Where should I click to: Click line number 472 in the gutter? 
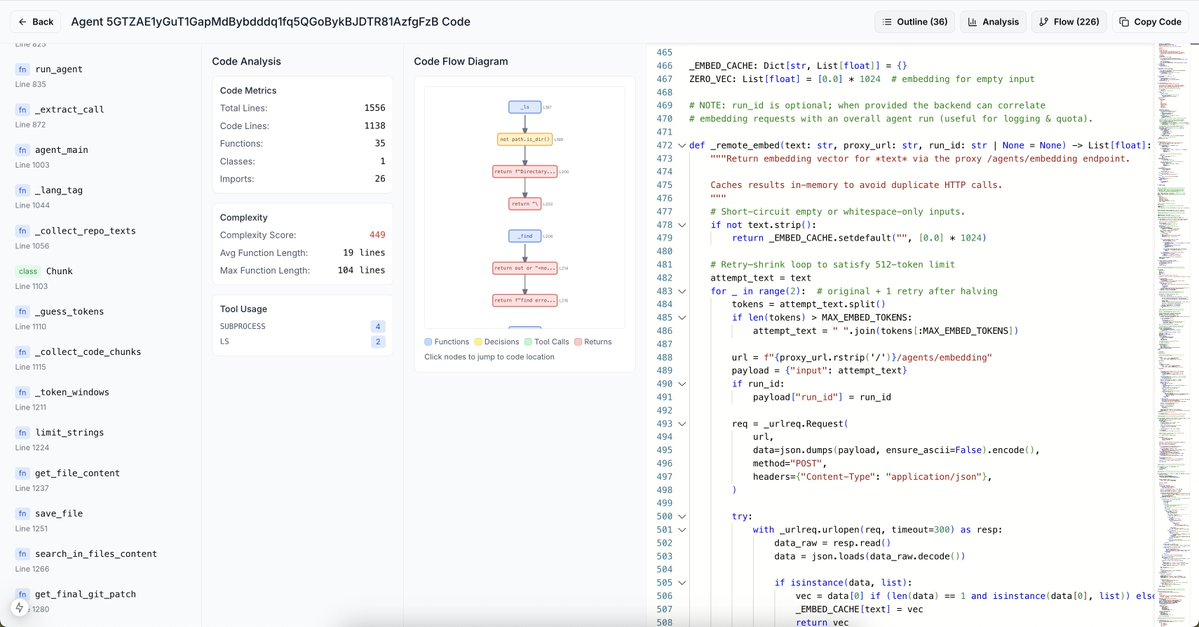point(664,145)
